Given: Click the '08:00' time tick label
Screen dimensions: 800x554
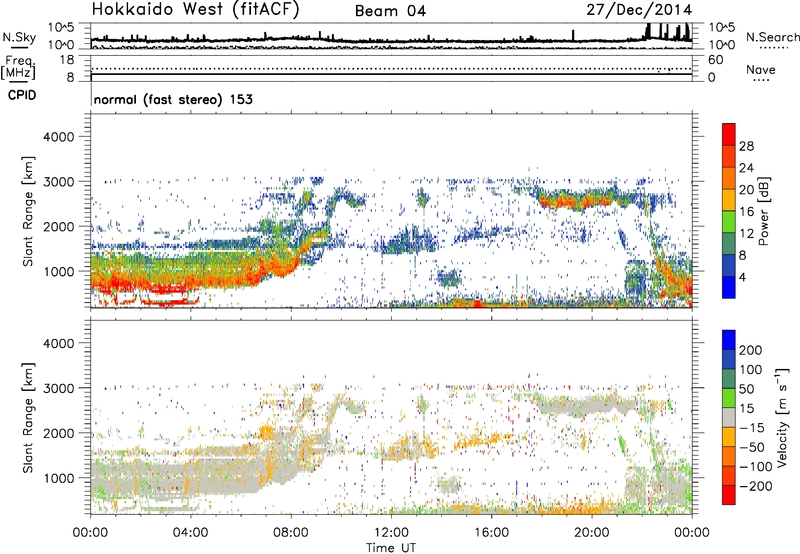Looking at the screenshot, I should tap(291, 533).
